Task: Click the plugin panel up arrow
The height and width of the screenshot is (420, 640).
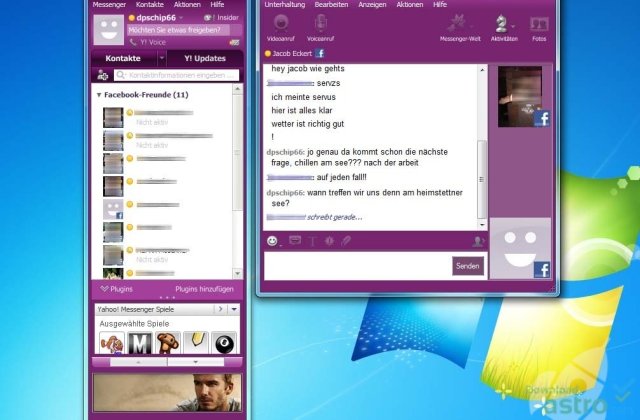Action: click(x=138, y=362)
